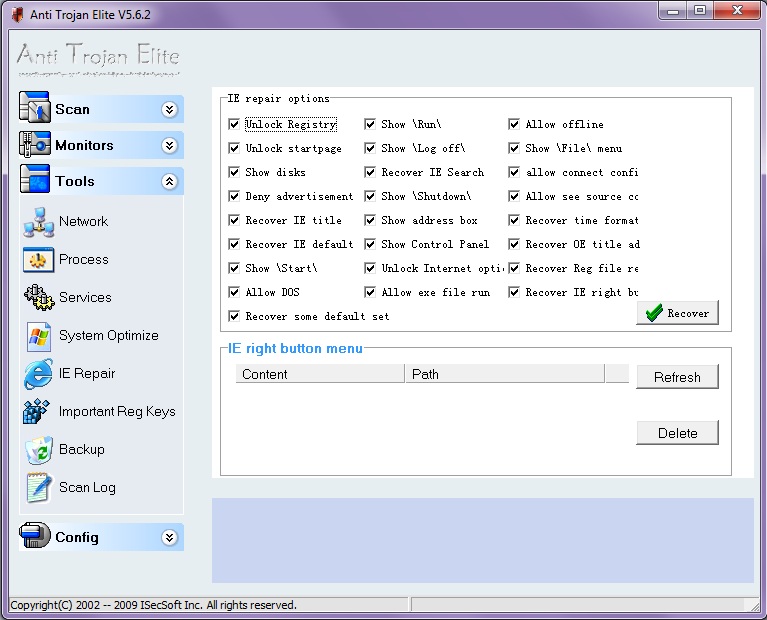
Task: Collapse the Tools section chevron
Action: [169, 182]
